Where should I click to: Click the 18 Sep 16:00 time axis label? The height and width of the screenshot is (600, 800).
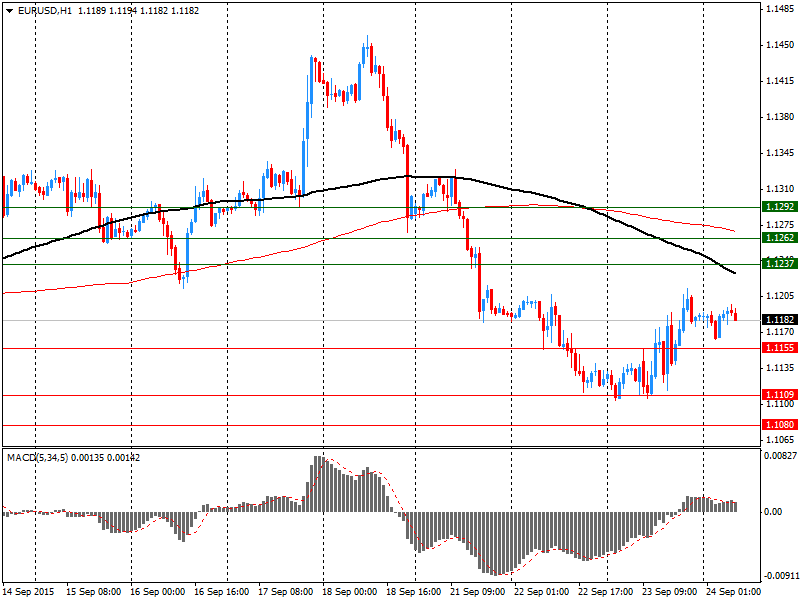414,592
